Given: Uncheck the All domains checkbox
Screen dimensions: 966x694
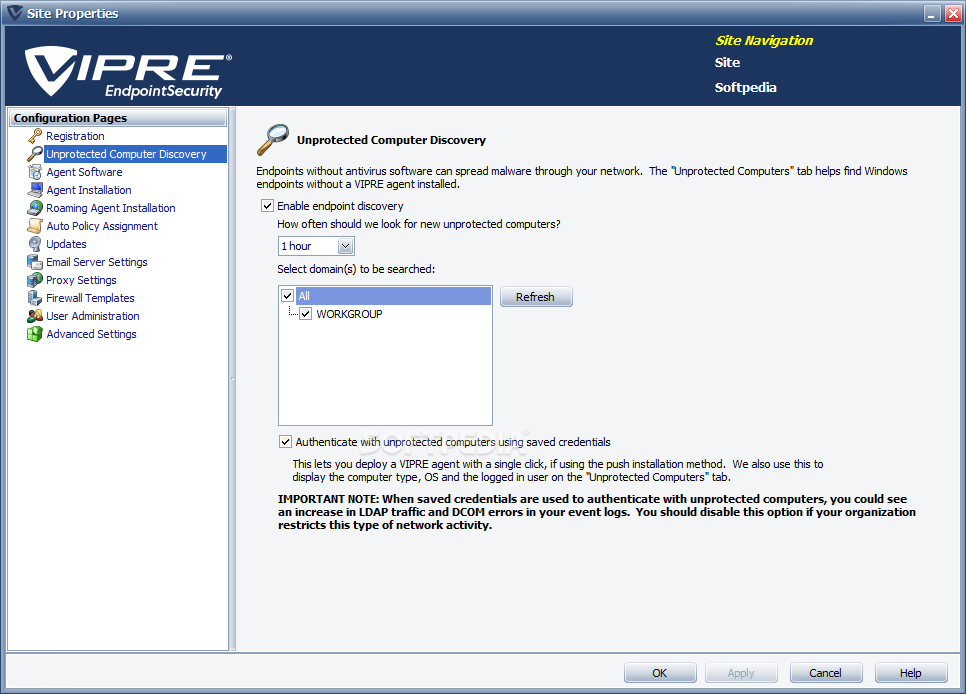Looking at the screenshot, I should (x=287, y=296).
